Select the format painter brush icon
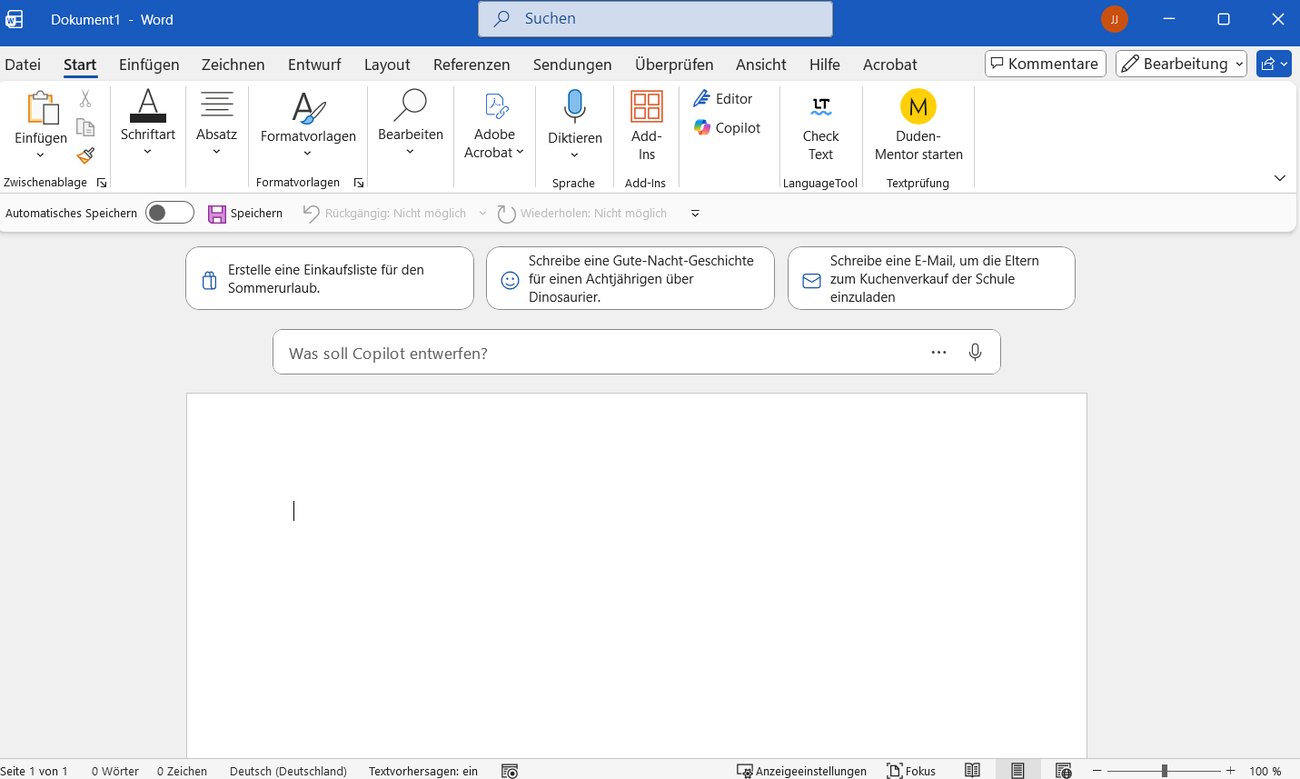 (85, 155)
